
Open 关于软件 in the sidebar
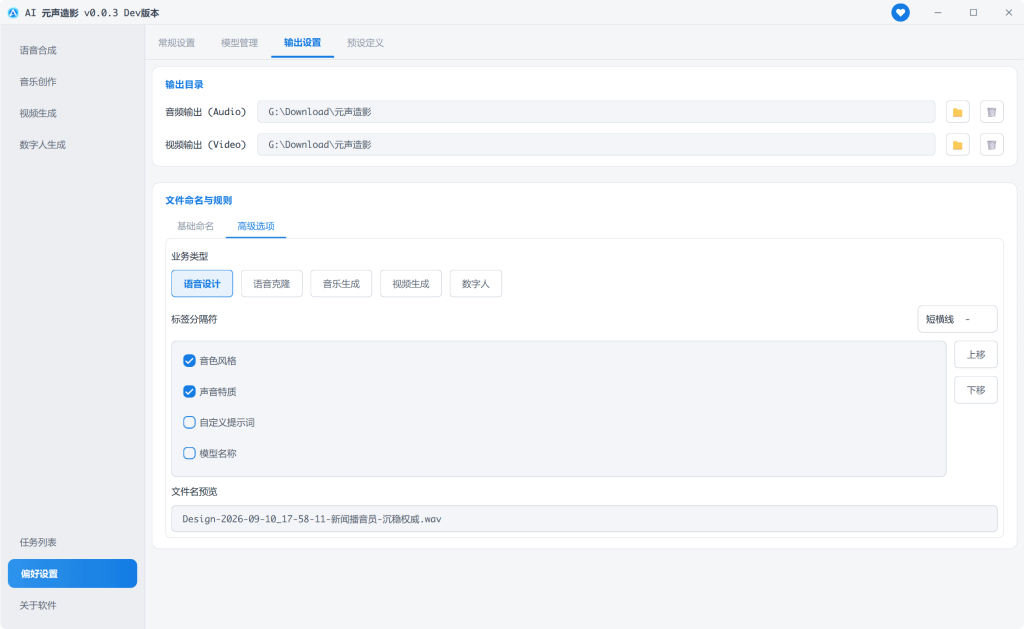[38, 605]
